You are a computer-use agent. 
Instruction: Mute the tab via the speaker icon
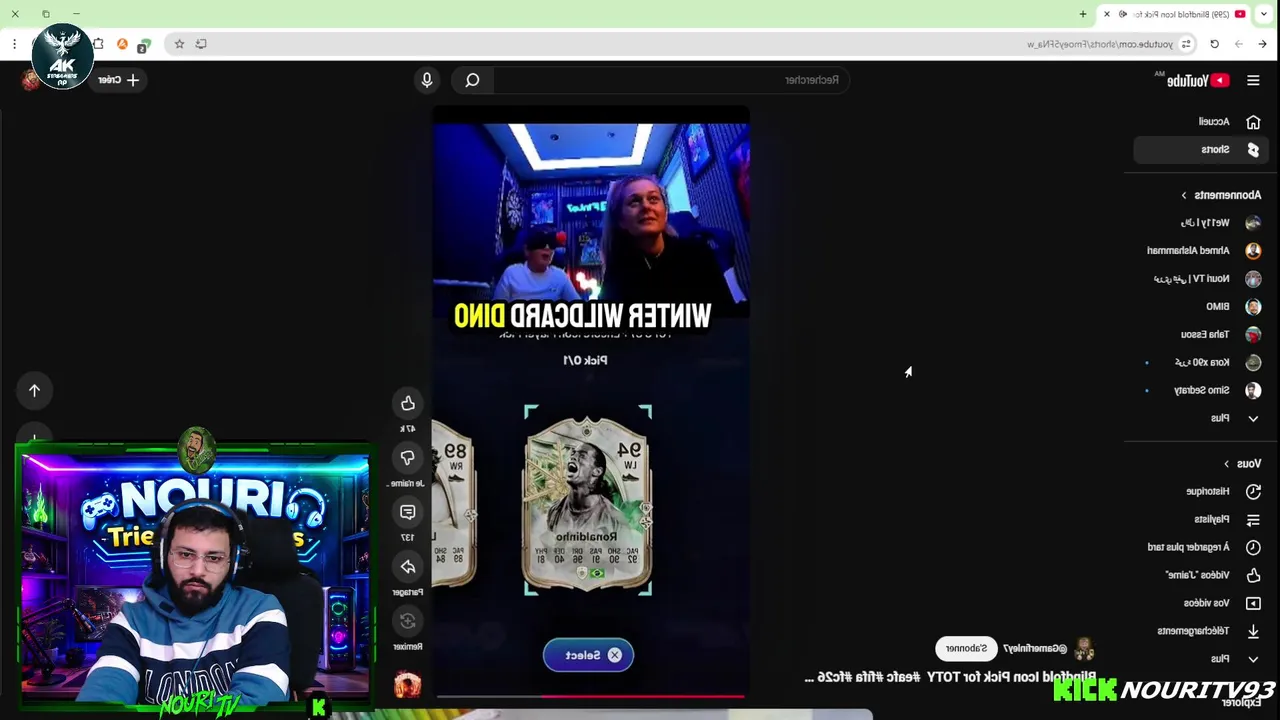point(1123,14)
